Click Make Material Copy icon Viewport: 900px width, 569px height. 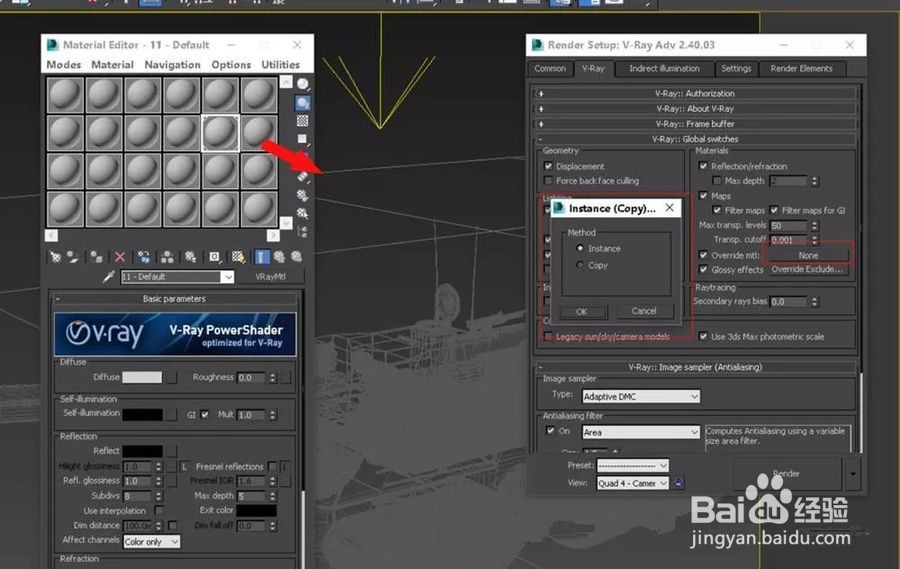tap(143, 257)
